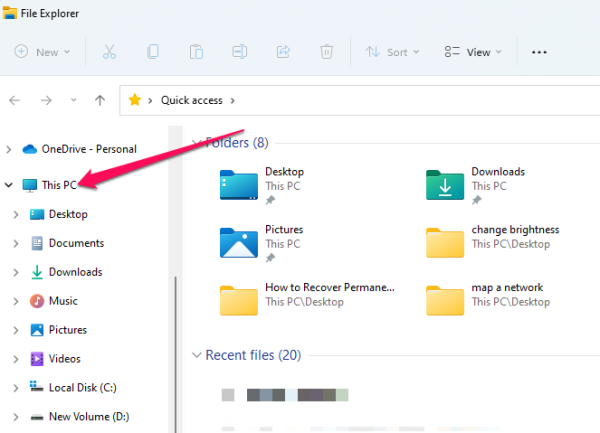Screen dimensions: 600x433
Task: Click the Cut scissors icon in toolbar
Action: (x=110, y=52)
